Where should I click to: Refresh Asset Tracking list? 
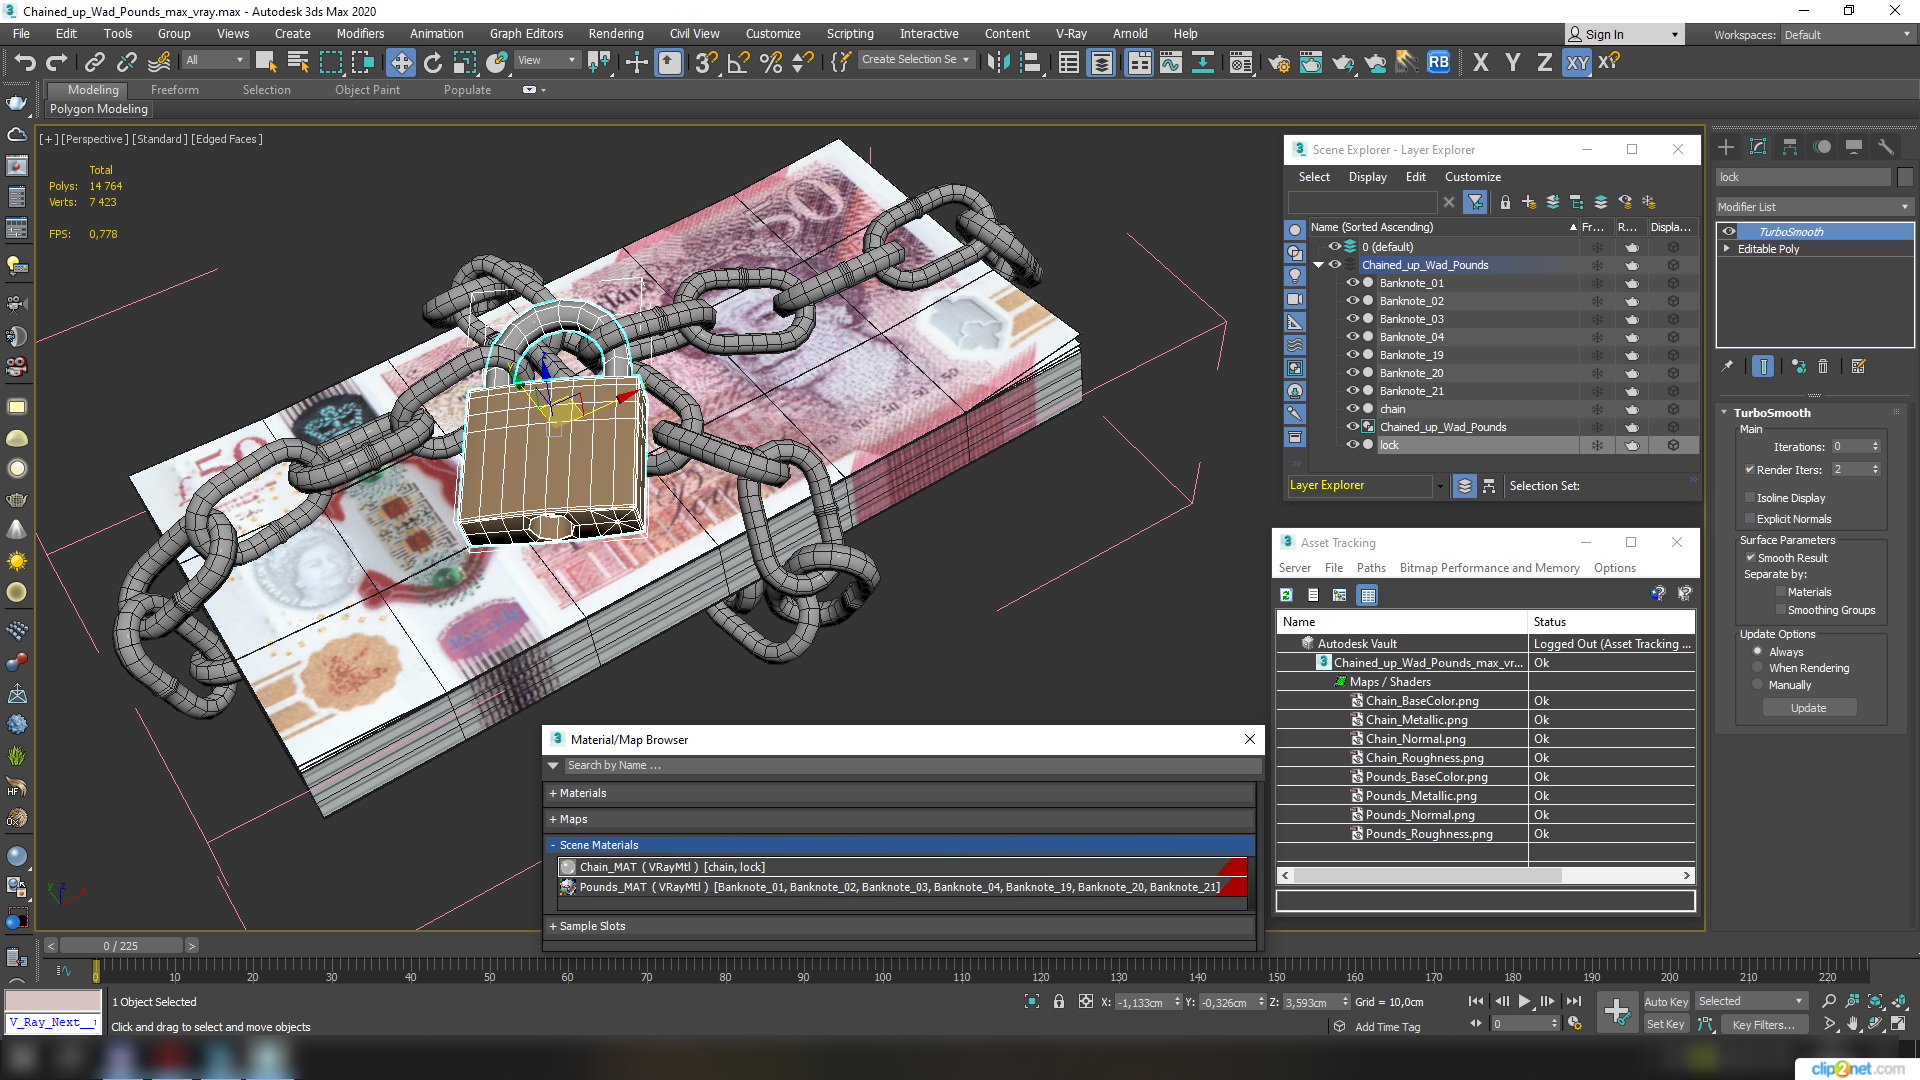pyautogui.click(x=1287, y=595)
